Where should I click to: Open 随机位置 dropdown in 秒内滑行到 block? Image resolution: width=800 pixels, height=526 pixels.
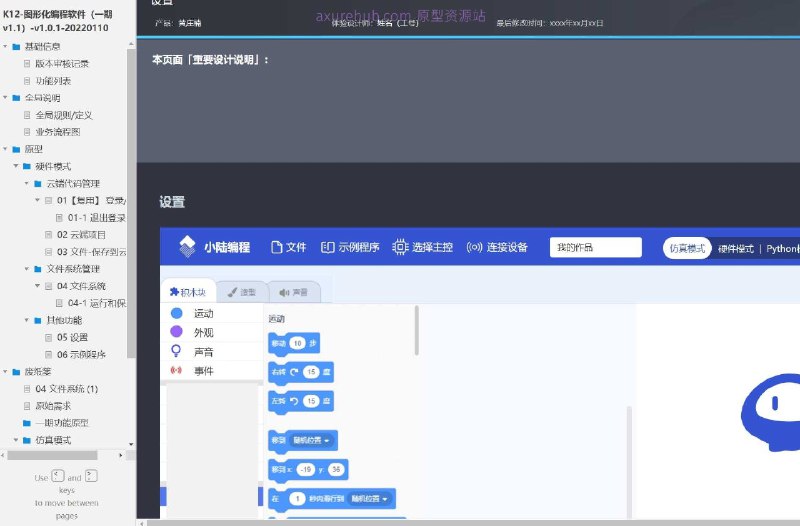(369, 498)
